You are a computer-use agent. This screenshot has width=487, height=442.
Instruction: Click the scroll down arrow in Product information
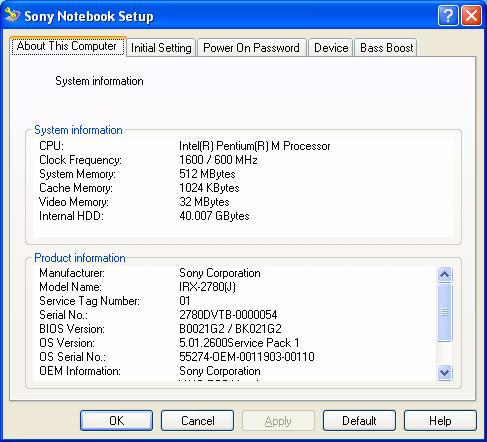point(444,372)
